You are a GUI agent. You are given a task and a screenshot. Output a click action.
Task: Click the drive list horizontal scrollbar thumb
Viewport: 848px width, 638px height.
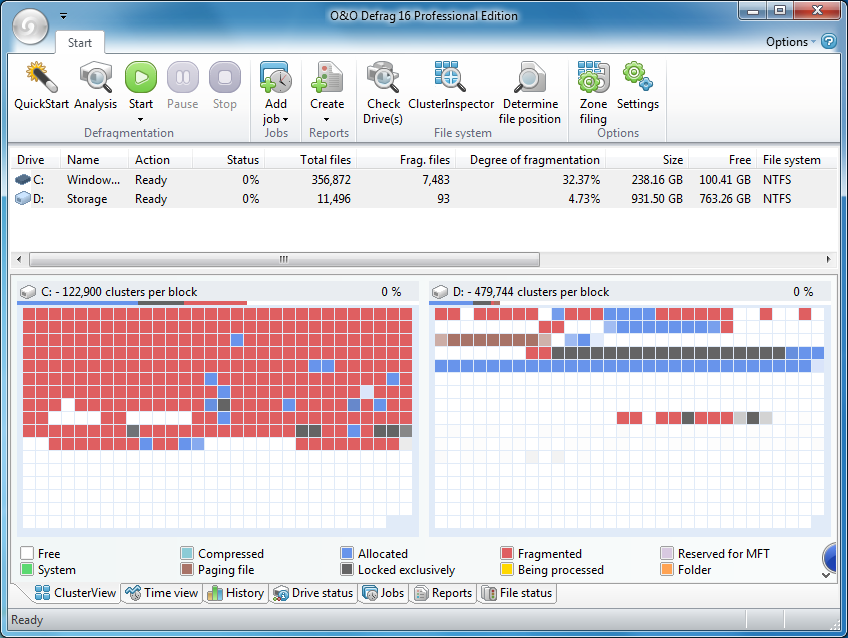pyautogui.click(x=284, y=260)
